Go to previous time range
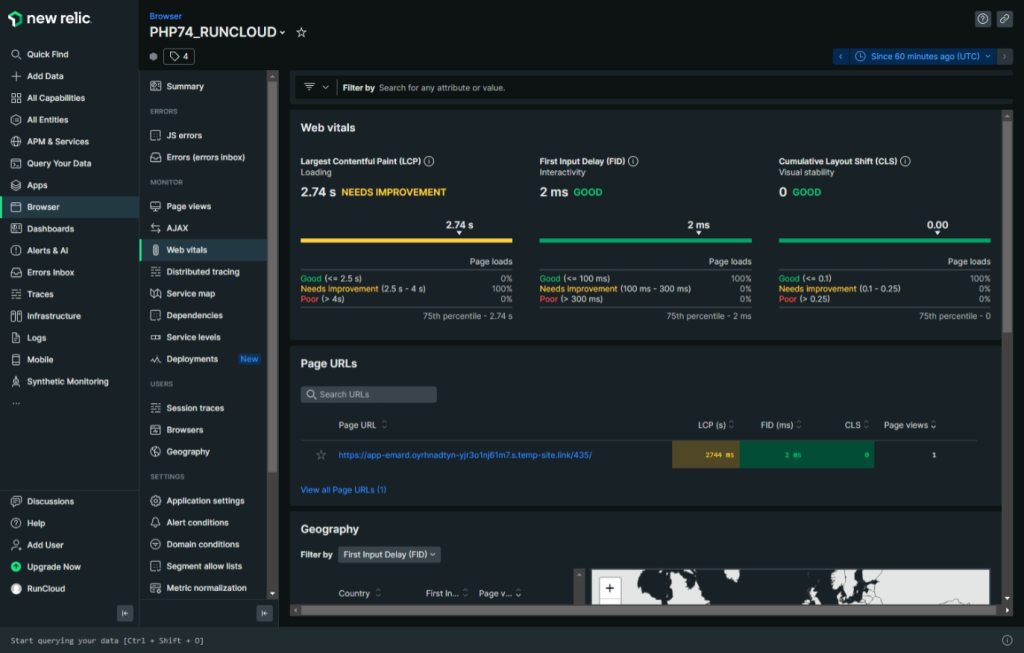Screen dimensions: 1024x653 click(840, 56)
